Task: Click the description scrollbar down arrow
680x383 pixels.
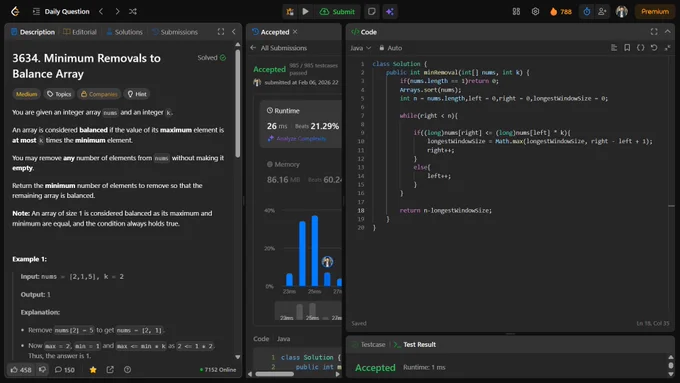Action: click(238, 357)
